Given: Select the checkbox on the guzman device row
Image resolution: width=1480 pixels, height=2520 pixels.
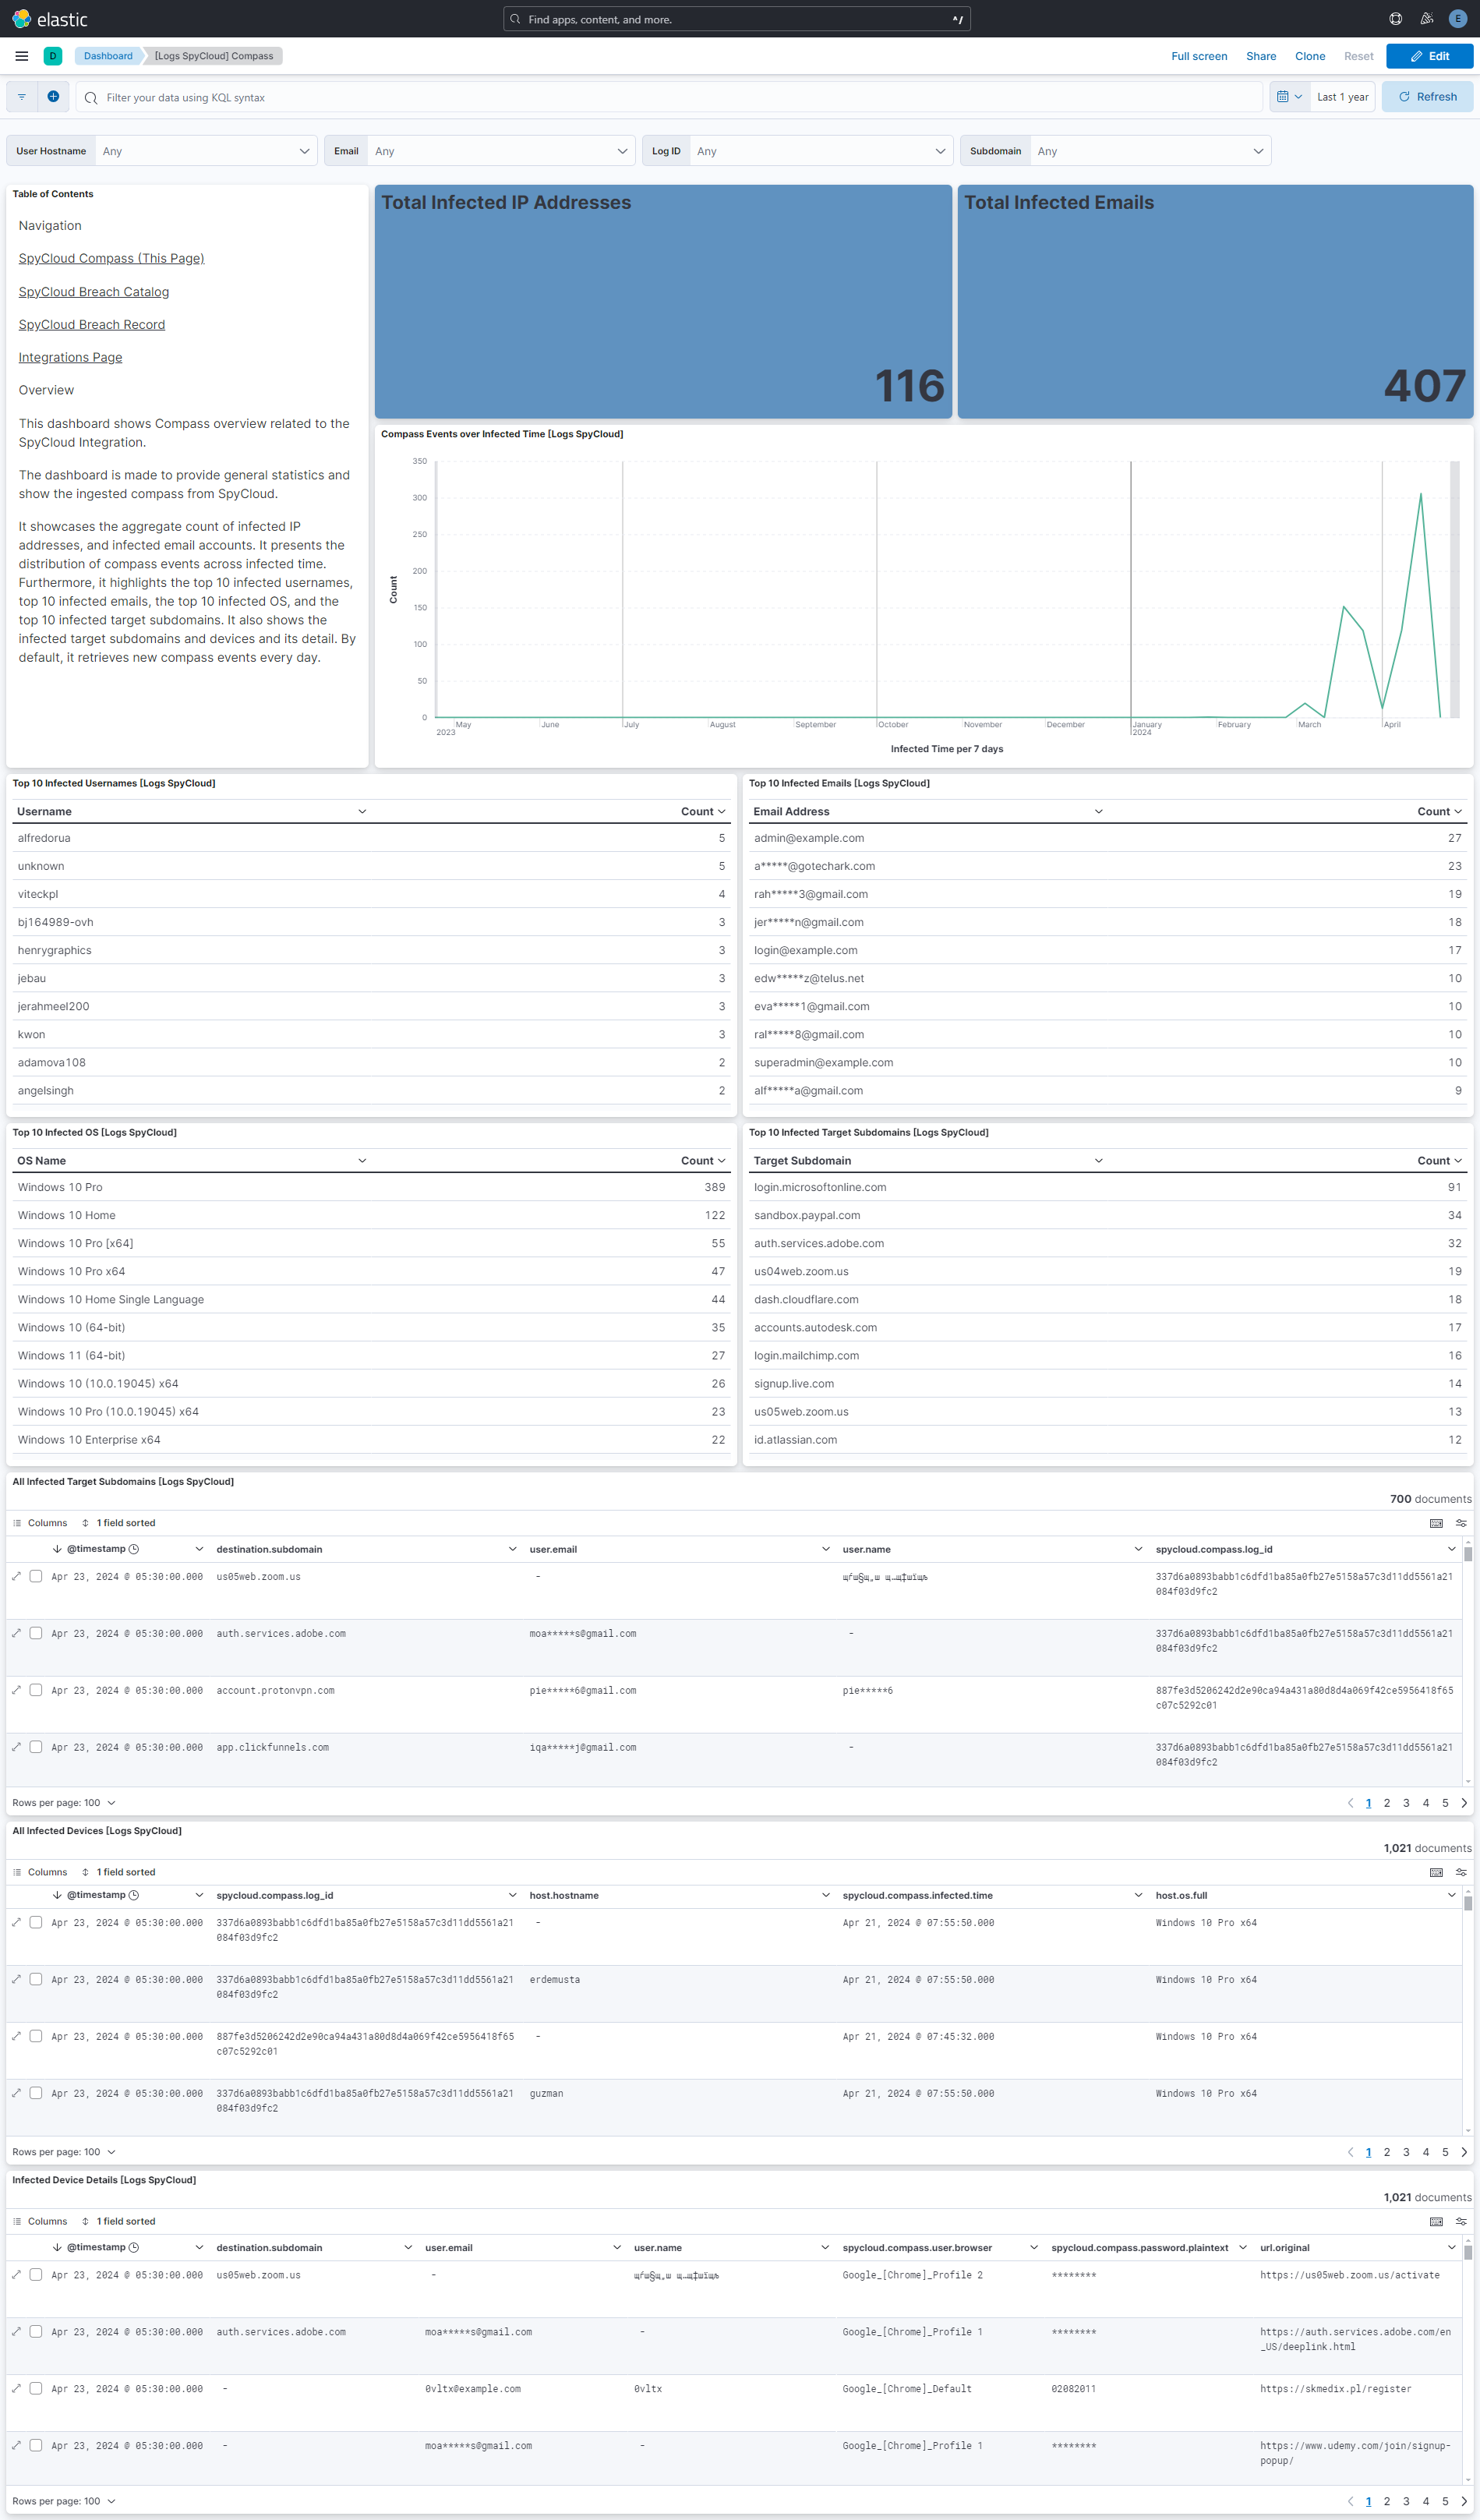Looking at the screenshot, I should [x=36, y=2093].
